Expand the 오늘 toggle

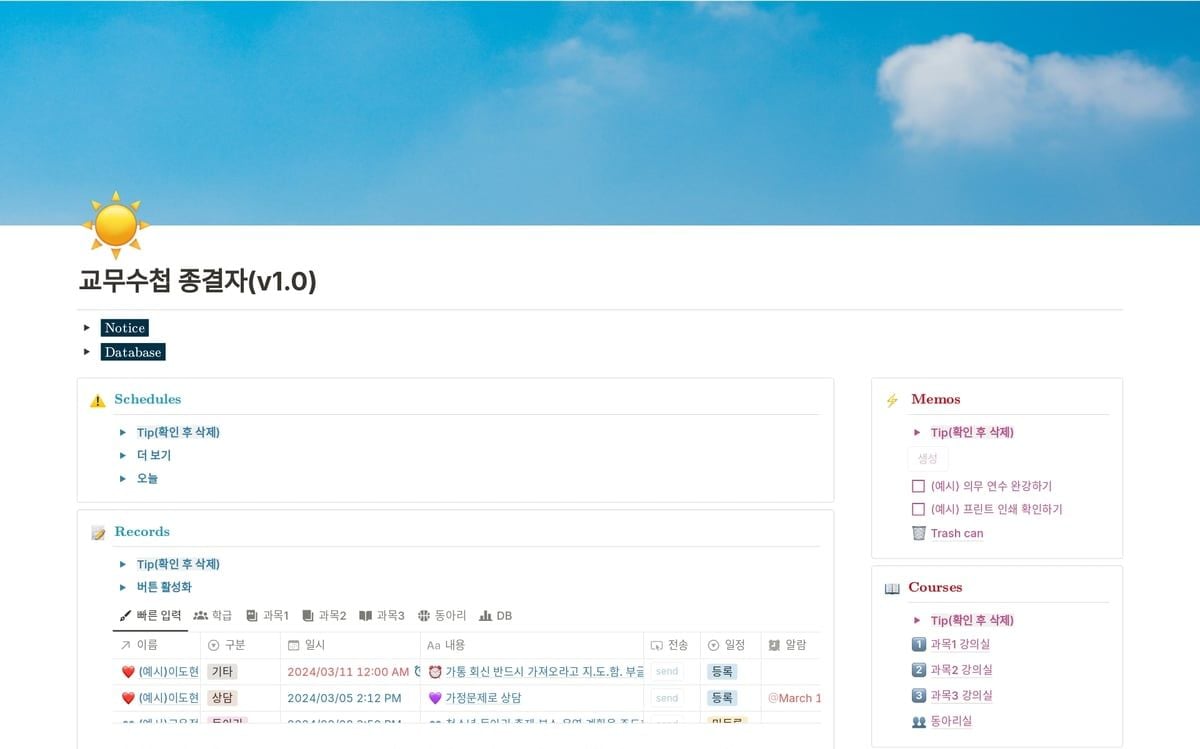(122, 479)
